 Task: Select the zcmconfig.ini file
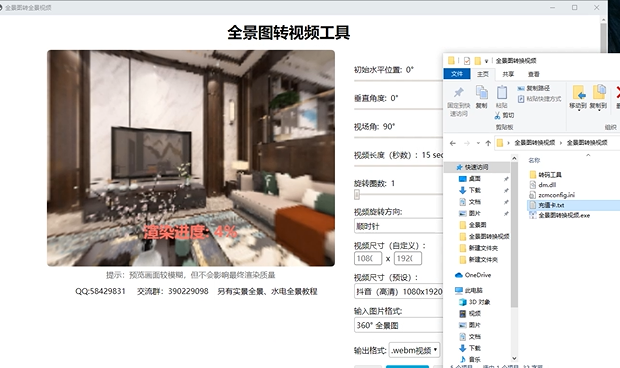[556, 194]
